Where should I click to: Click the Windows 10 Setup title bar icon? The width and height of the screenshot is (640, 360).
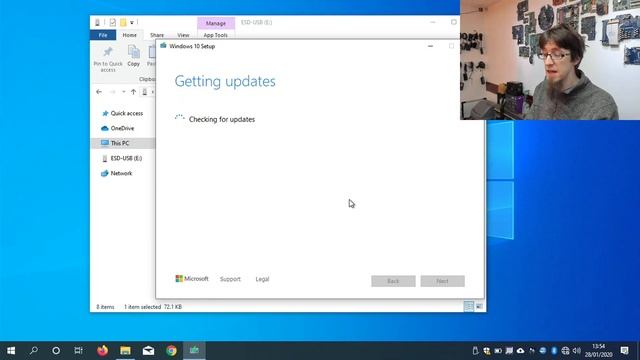point(163,46)
